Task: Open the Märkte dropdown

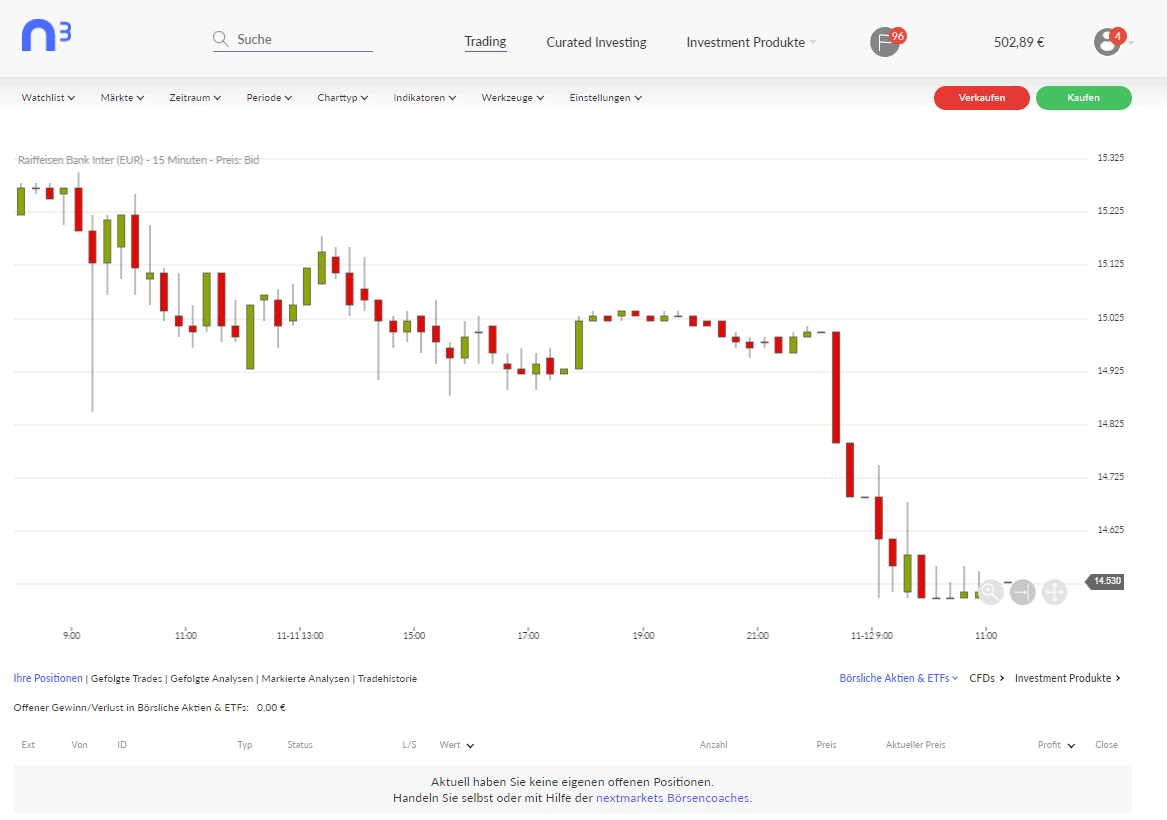Action: coord(122,97)
